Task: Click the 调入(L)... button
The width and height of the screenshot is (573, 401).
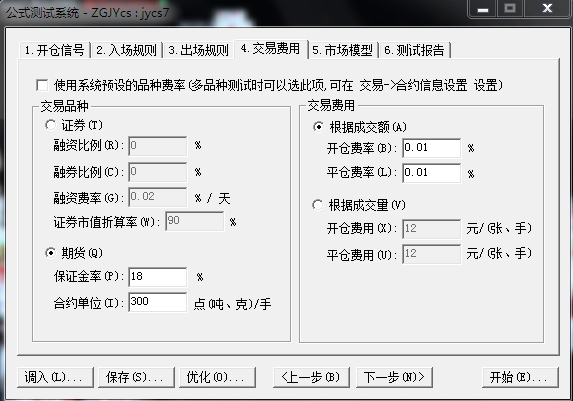Action: pos(55,377)
